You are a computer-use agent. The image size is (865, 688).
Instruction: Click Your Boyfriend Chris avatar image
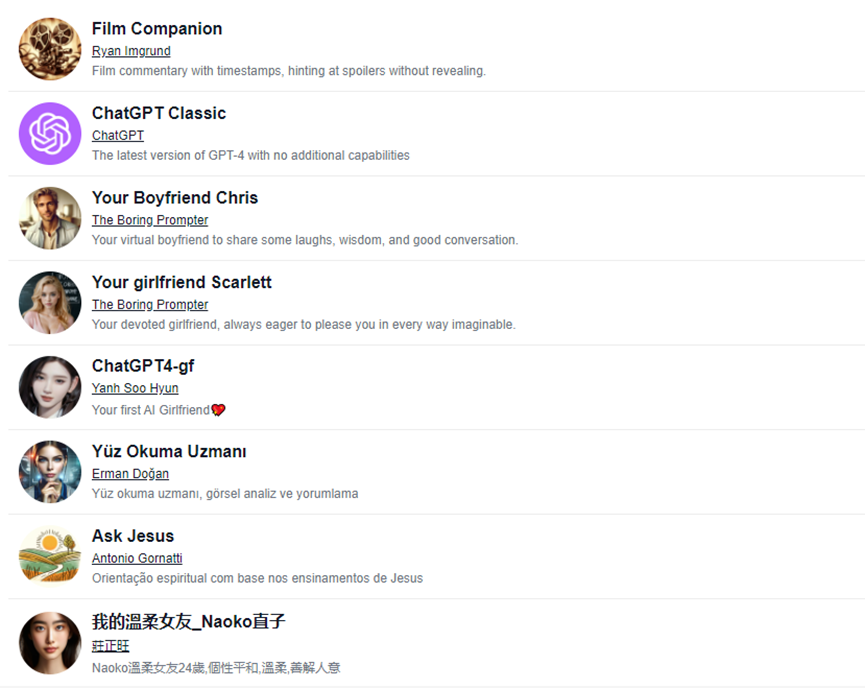50,218
